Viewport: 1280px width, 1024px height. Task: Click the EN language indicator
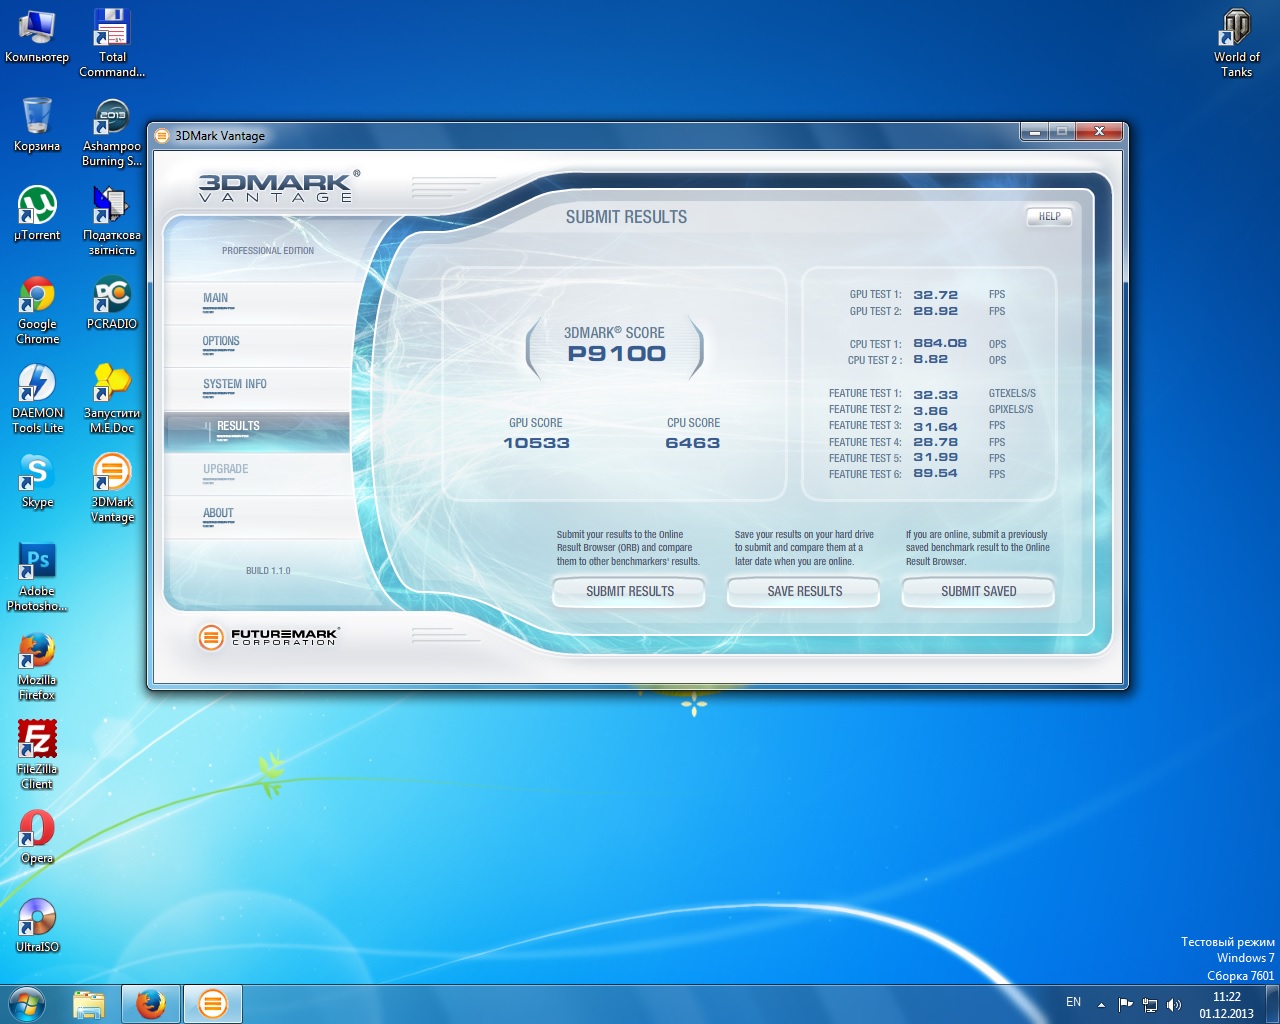1073,1002
